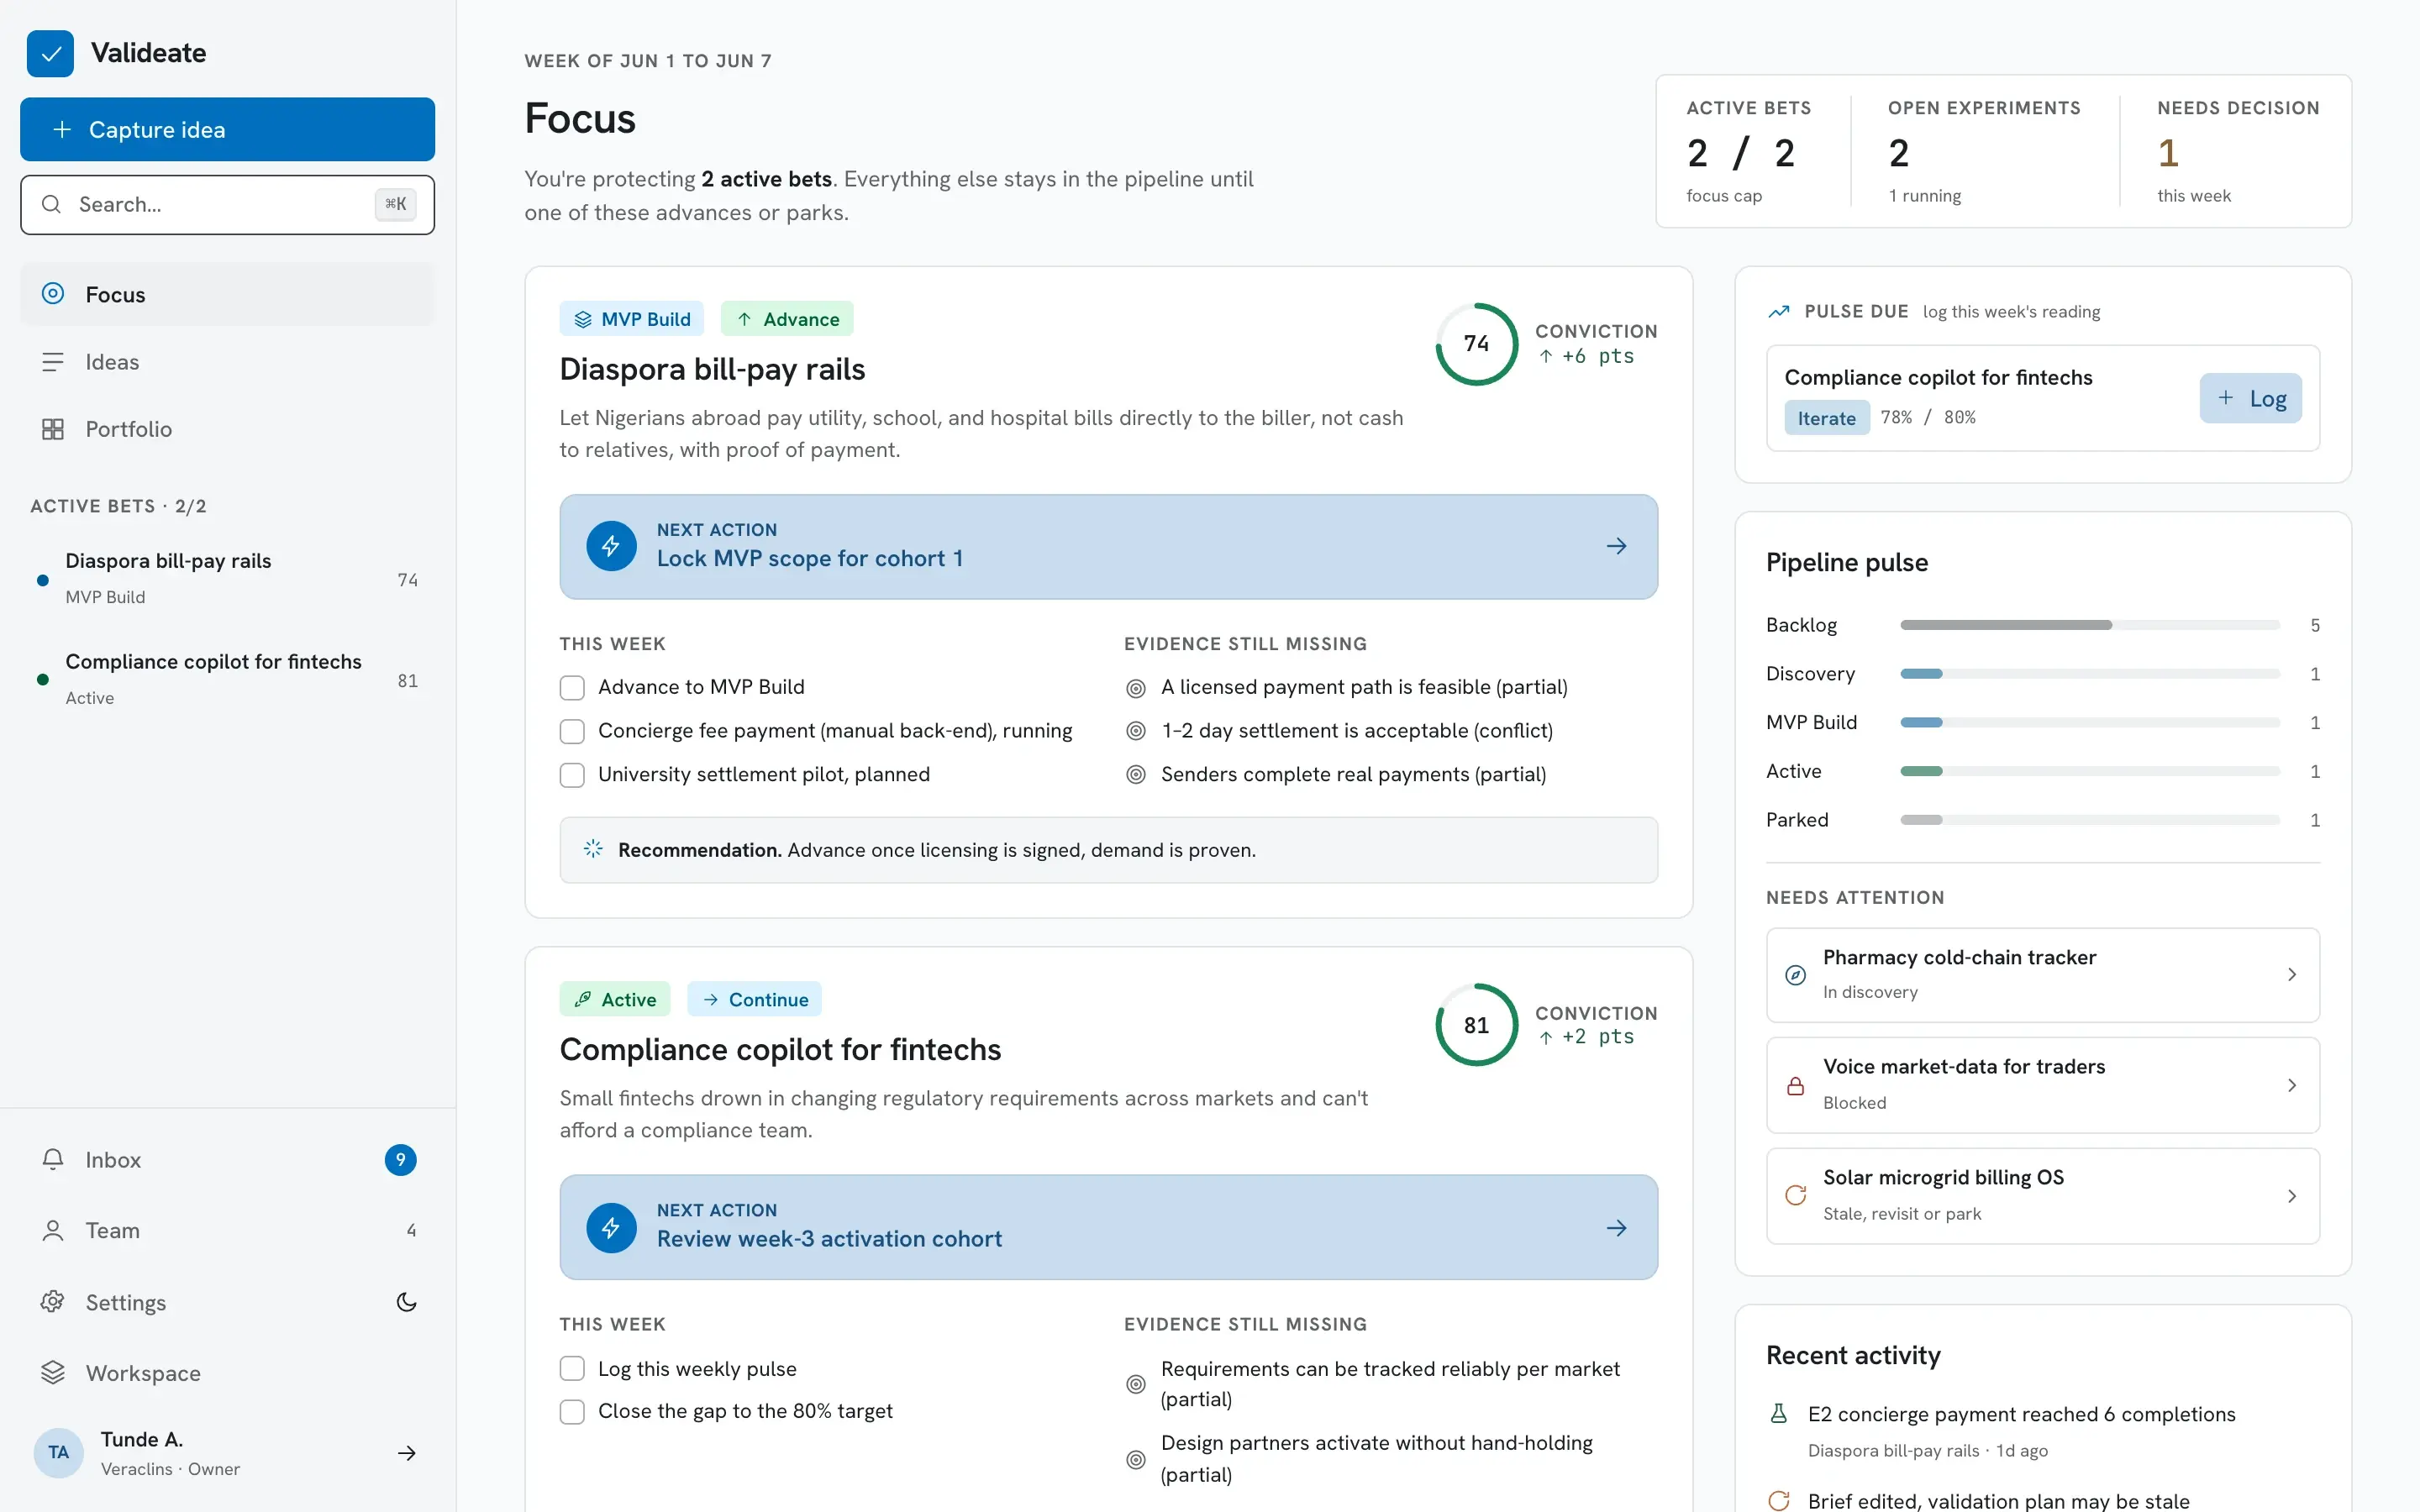
Task: Open arrow on Review week-3 activation cohort
Action: [1617, 1228]
